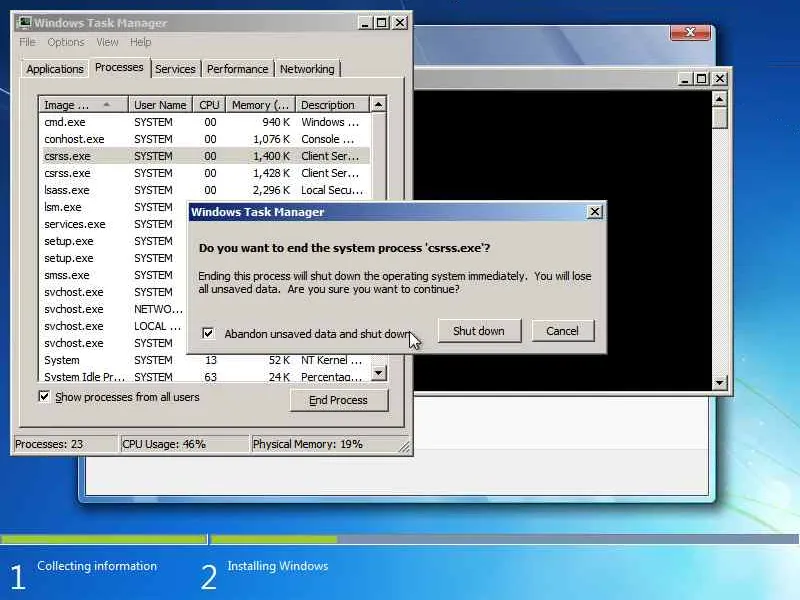Click process list scroll down arrow
The width and height of the screenshot is (800, 600).
click(x=378, y=373)
